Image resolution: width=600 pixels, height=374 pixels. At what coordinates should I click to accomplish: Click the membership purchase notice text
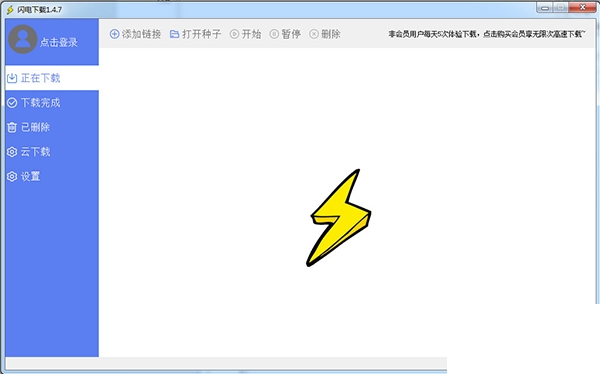click(x=487, y=34)
